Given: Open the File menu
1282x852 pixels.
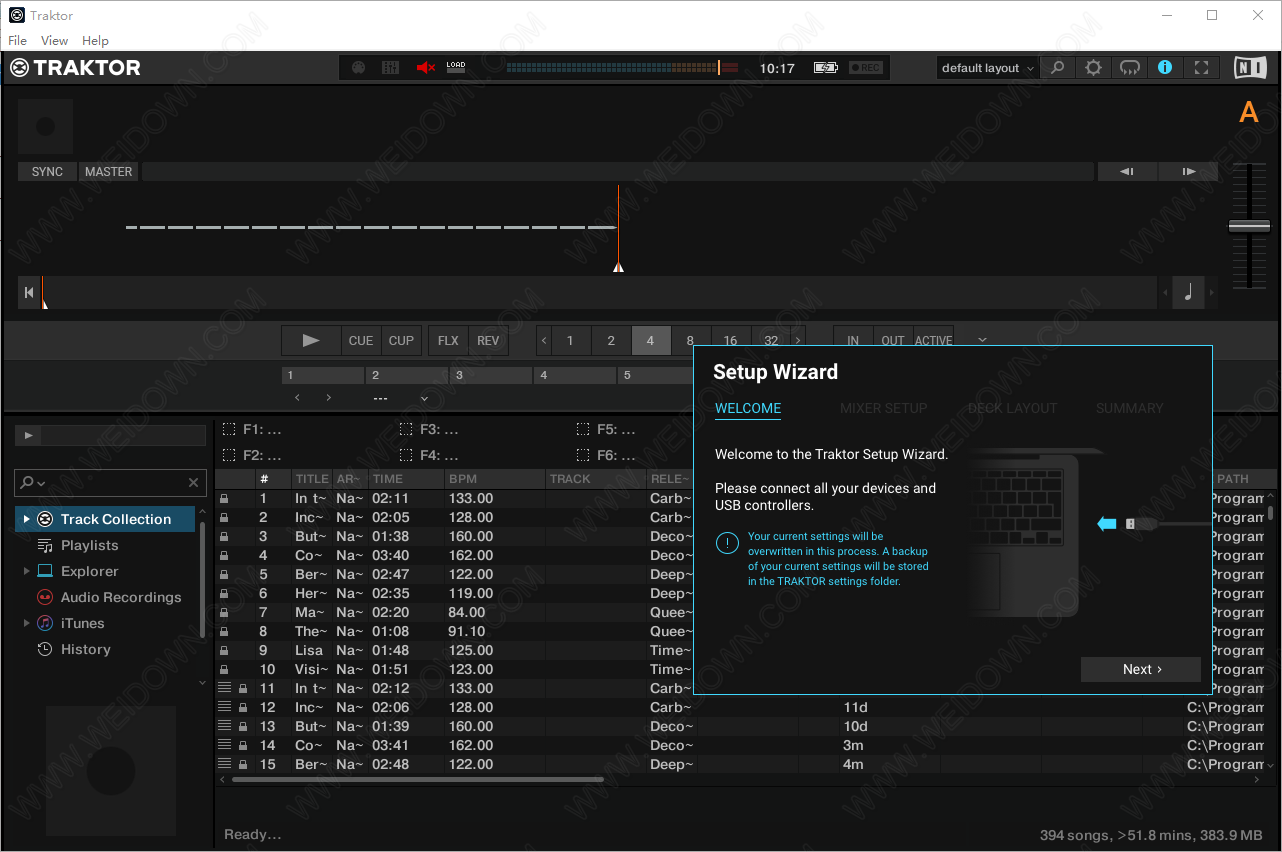Looking at the screenshot, I should tap(17, 40).
